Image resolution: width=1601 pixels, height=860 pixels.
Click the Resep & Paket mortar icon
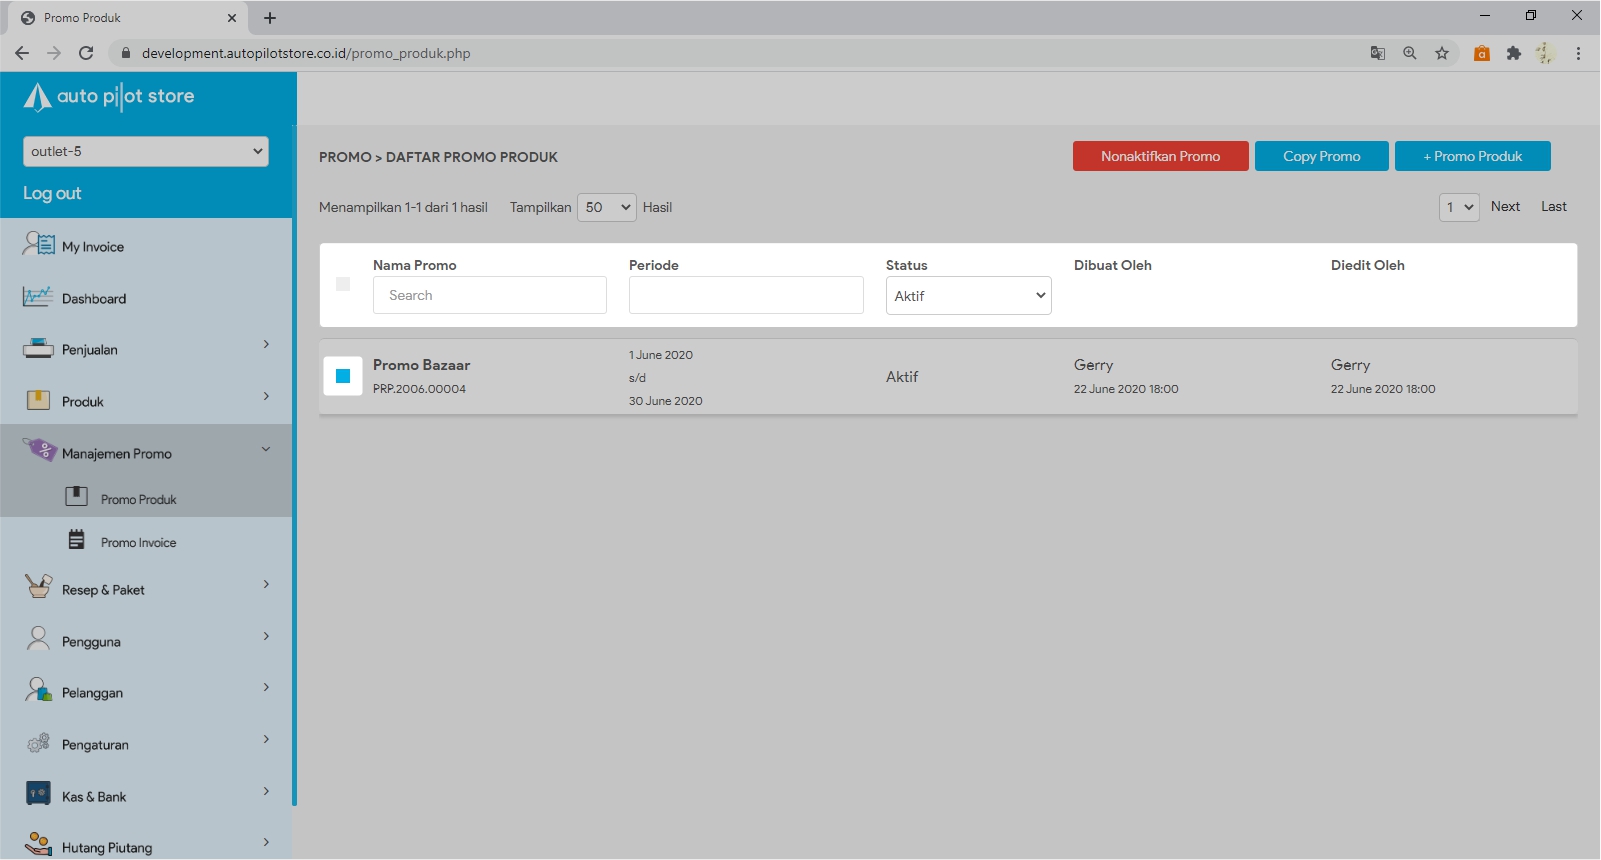tap(38, 587)
